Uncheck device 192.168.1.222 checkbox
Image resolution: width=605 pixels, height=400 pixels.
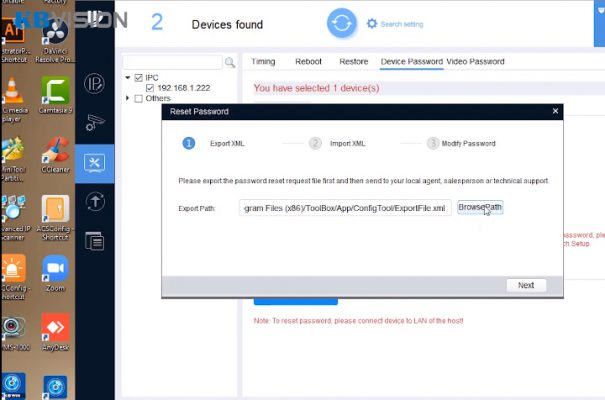tap(150, 88)
